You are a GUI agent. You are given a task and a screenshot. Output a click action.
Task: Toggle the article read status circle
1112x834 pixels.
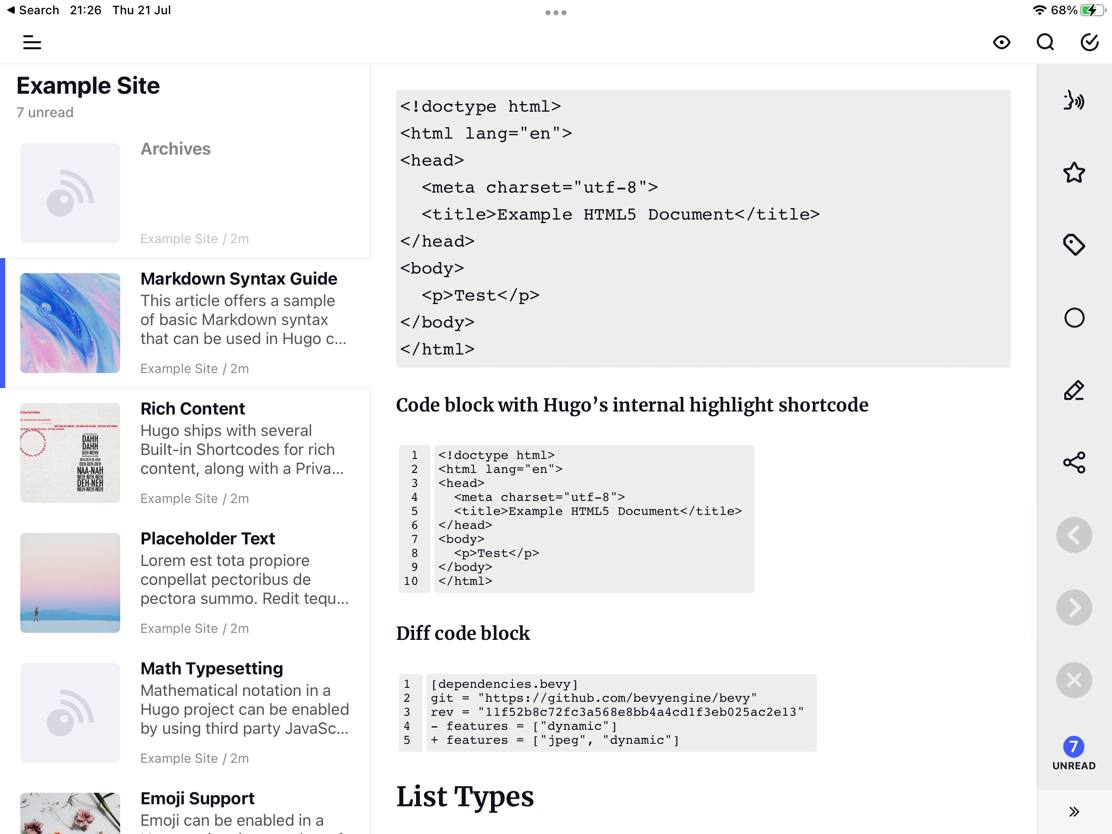click(1074, 317)
